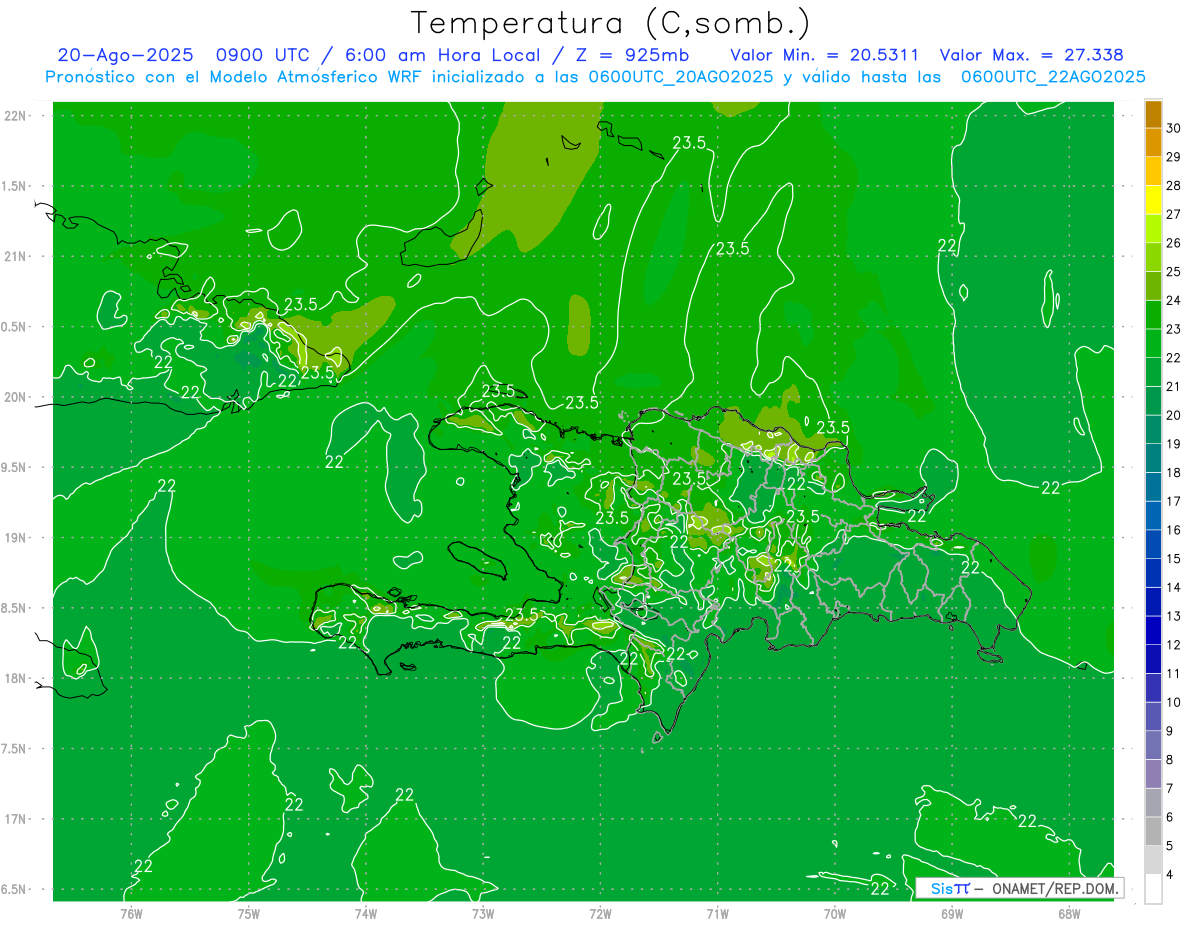The width and height of the screenshot is (1200, 927).
Task: Click the "20" colorbar scale label
Action: (x=1173, y=415)
